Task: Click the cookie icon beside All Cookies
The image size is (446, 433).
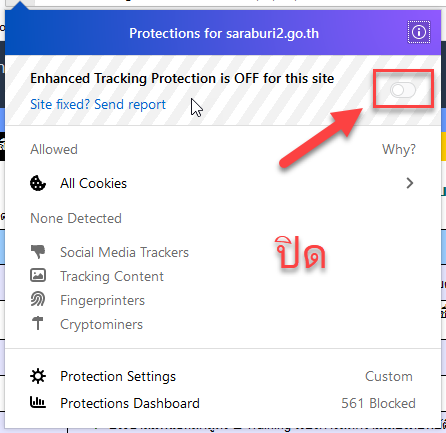Action: click(x=38, y=183)
